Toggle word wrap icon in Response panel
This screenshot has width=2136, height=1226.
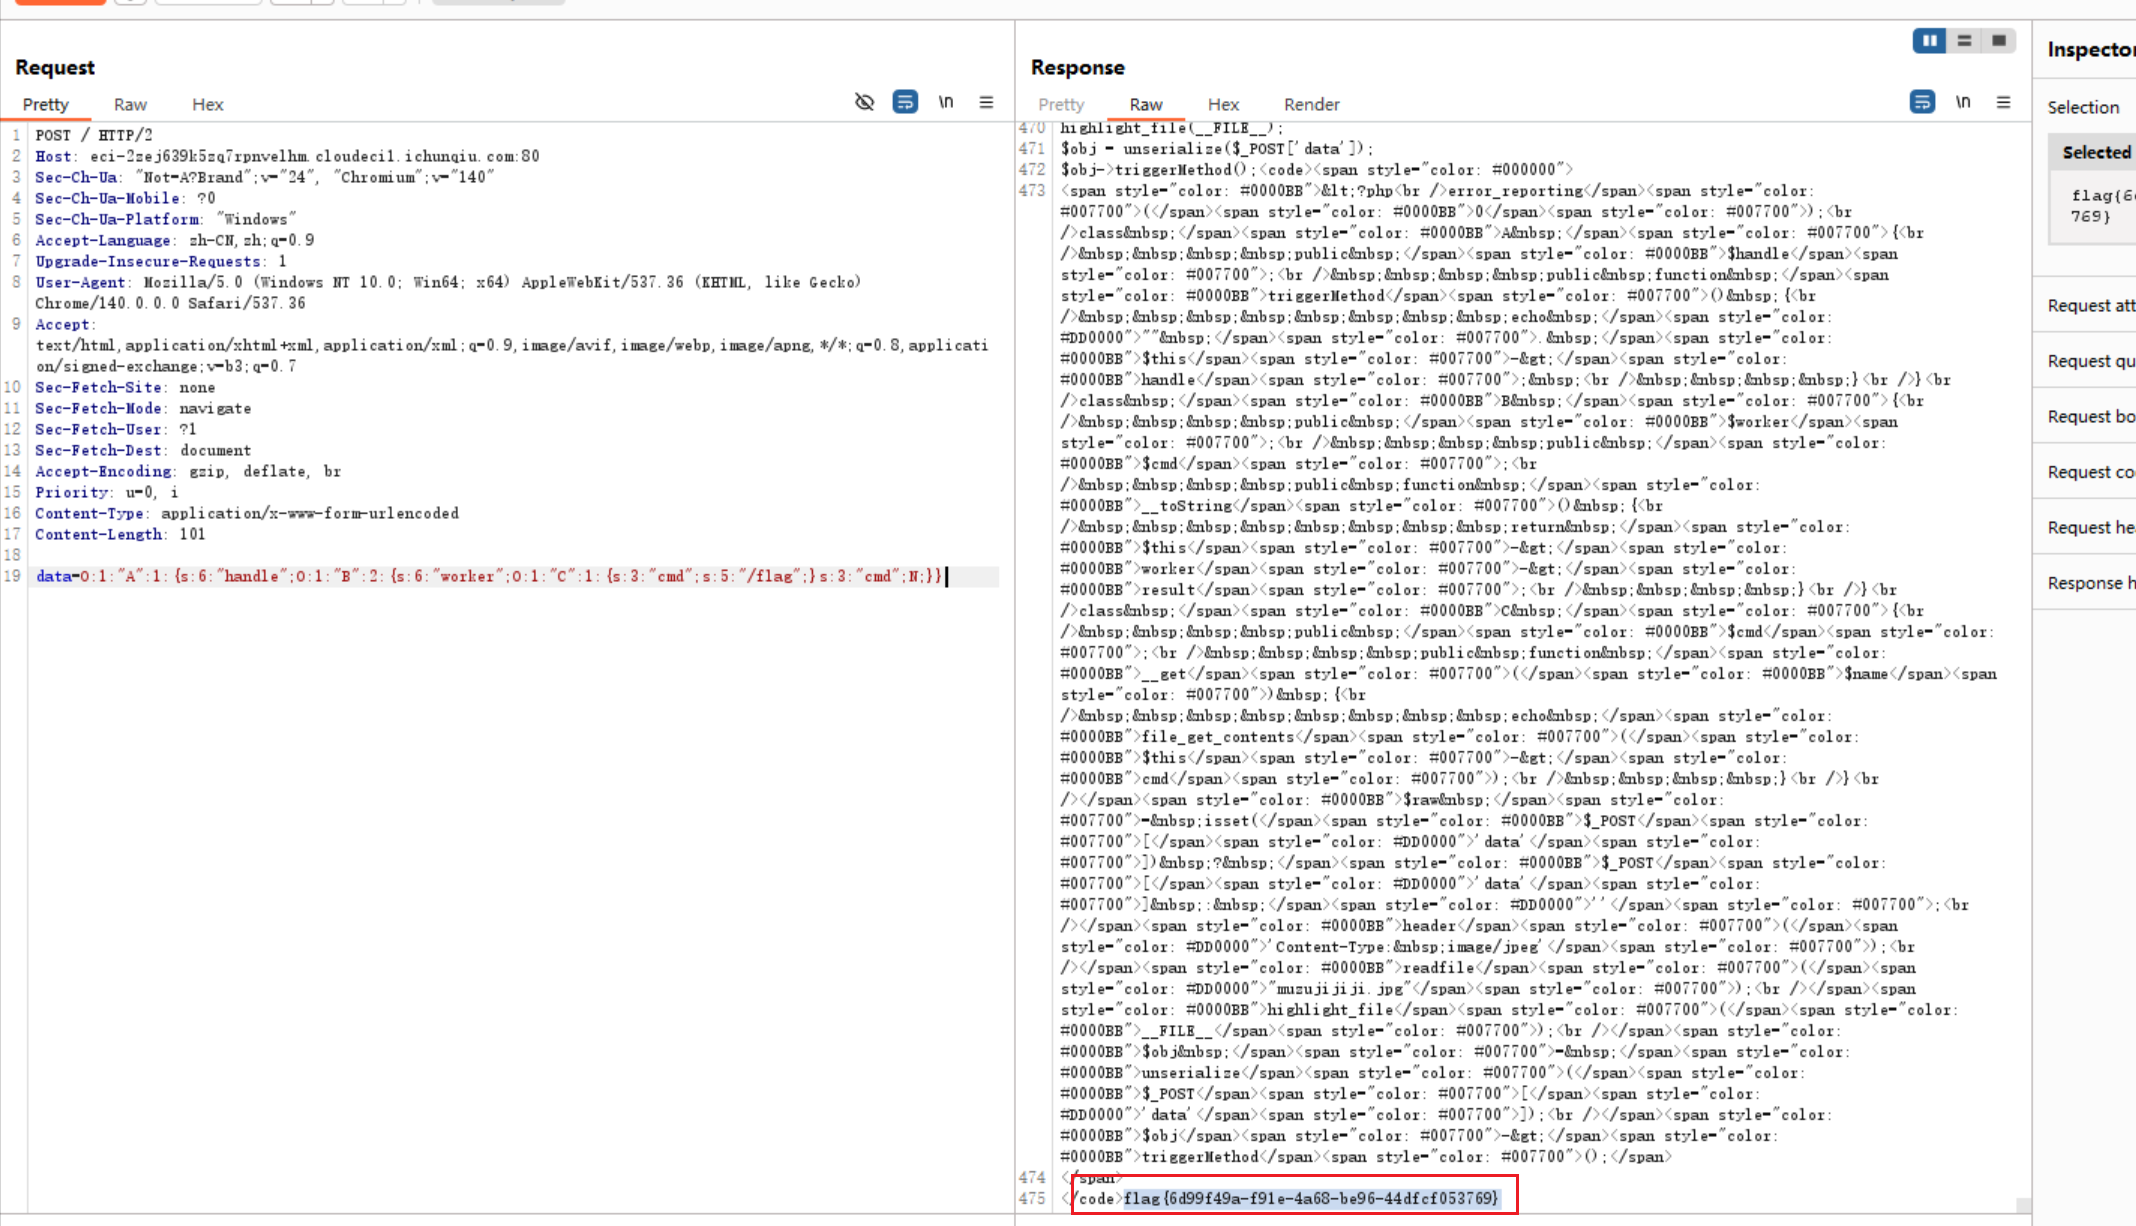pyautogui.click(x=1921, y=102)
